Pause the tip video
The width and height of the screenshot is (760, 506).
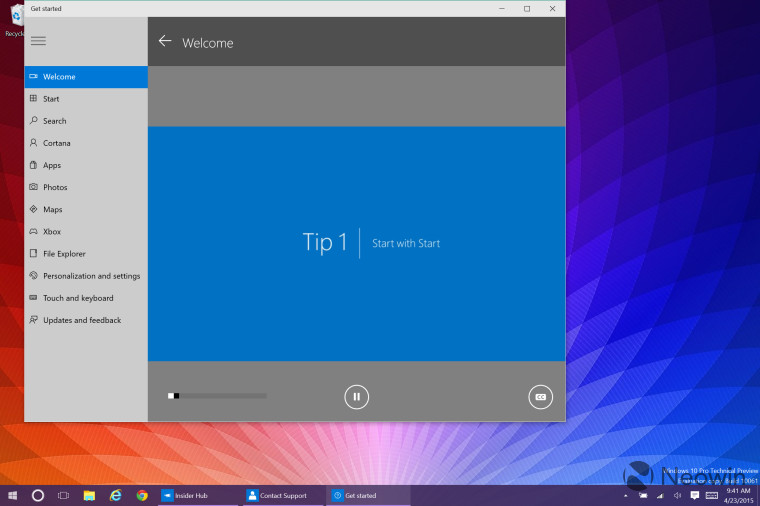(356, 397)
